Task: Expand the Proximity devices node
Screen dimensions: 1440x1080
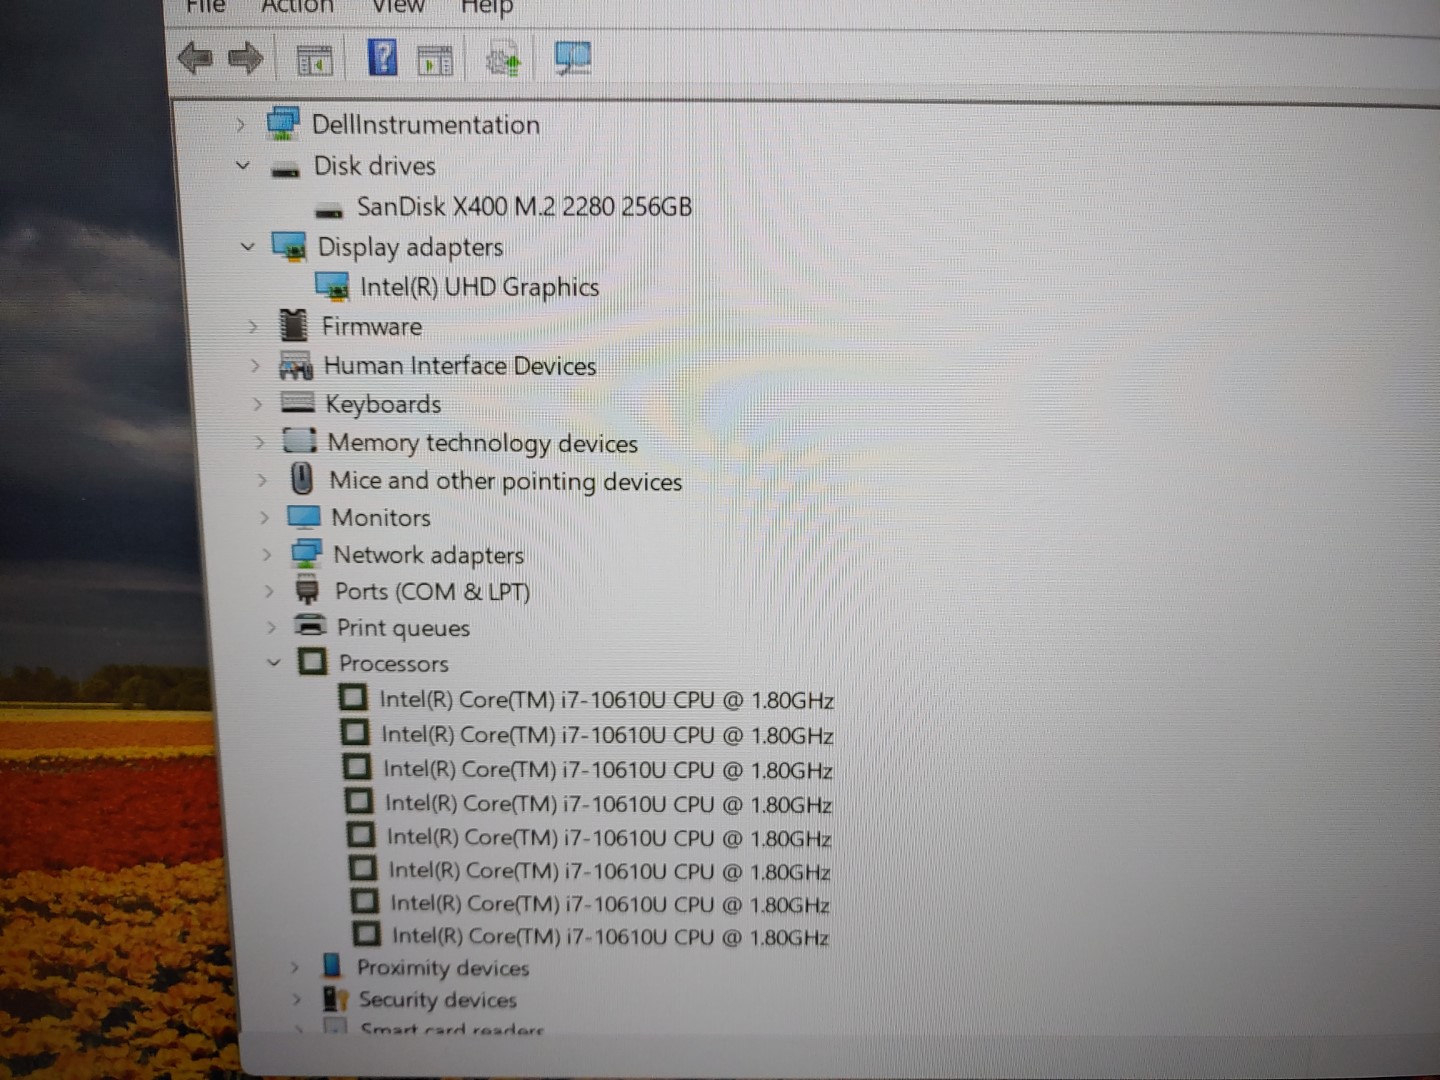Action: tap(294, 967)
